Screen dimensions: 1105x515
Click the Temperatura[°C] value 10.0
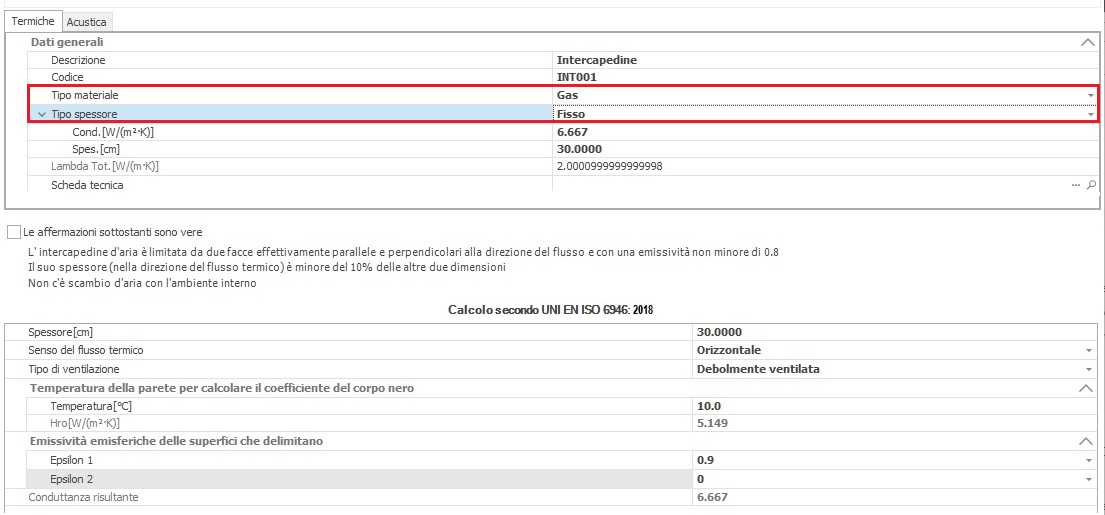(x=708, y=406)
